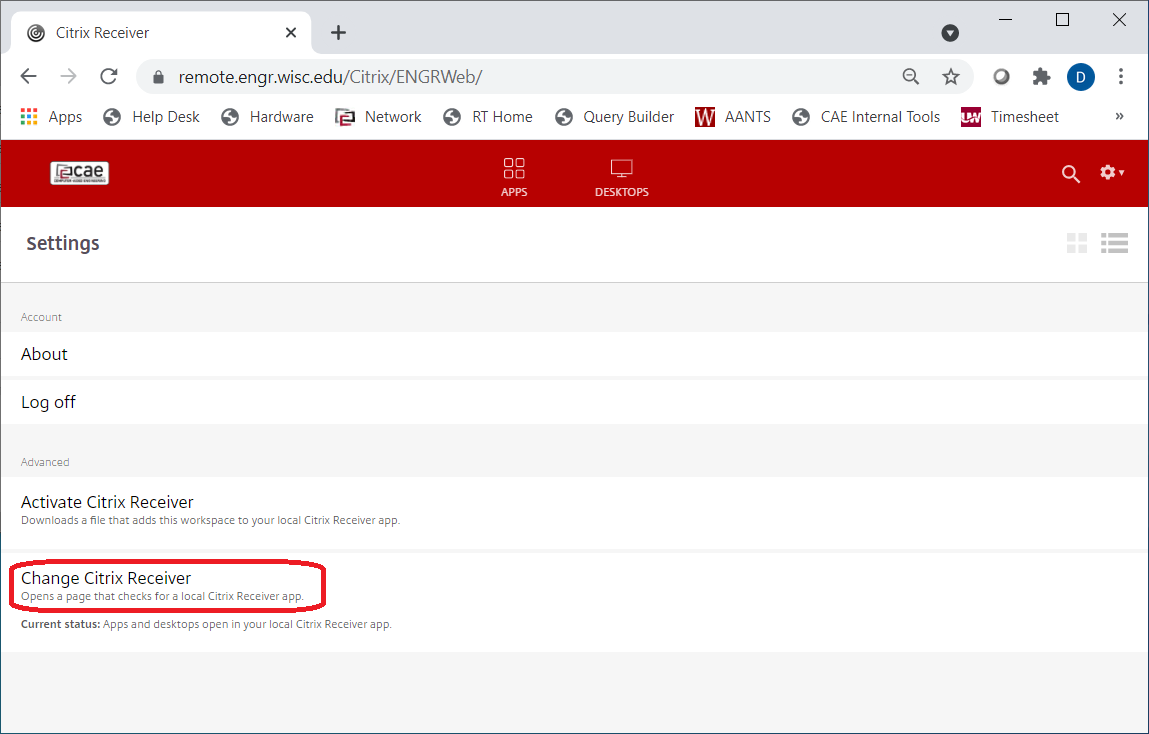
Task: Close the Citrix Receiver tab
Action: [291, 32]
